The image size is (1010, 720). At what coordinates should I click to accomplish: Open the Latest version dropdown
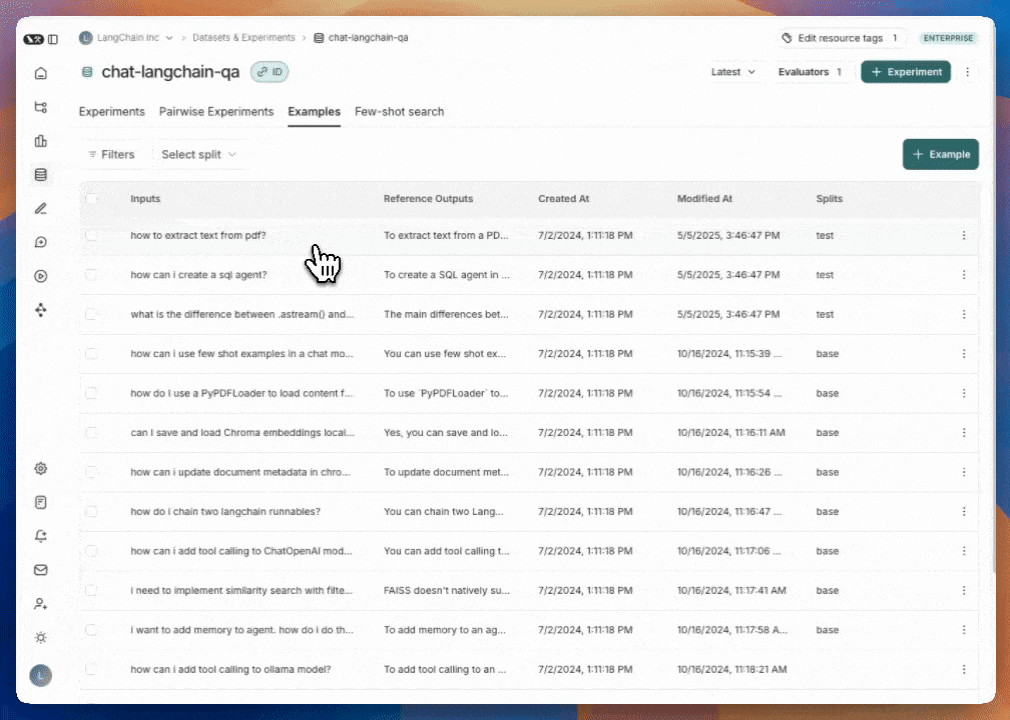coord(733,72)
